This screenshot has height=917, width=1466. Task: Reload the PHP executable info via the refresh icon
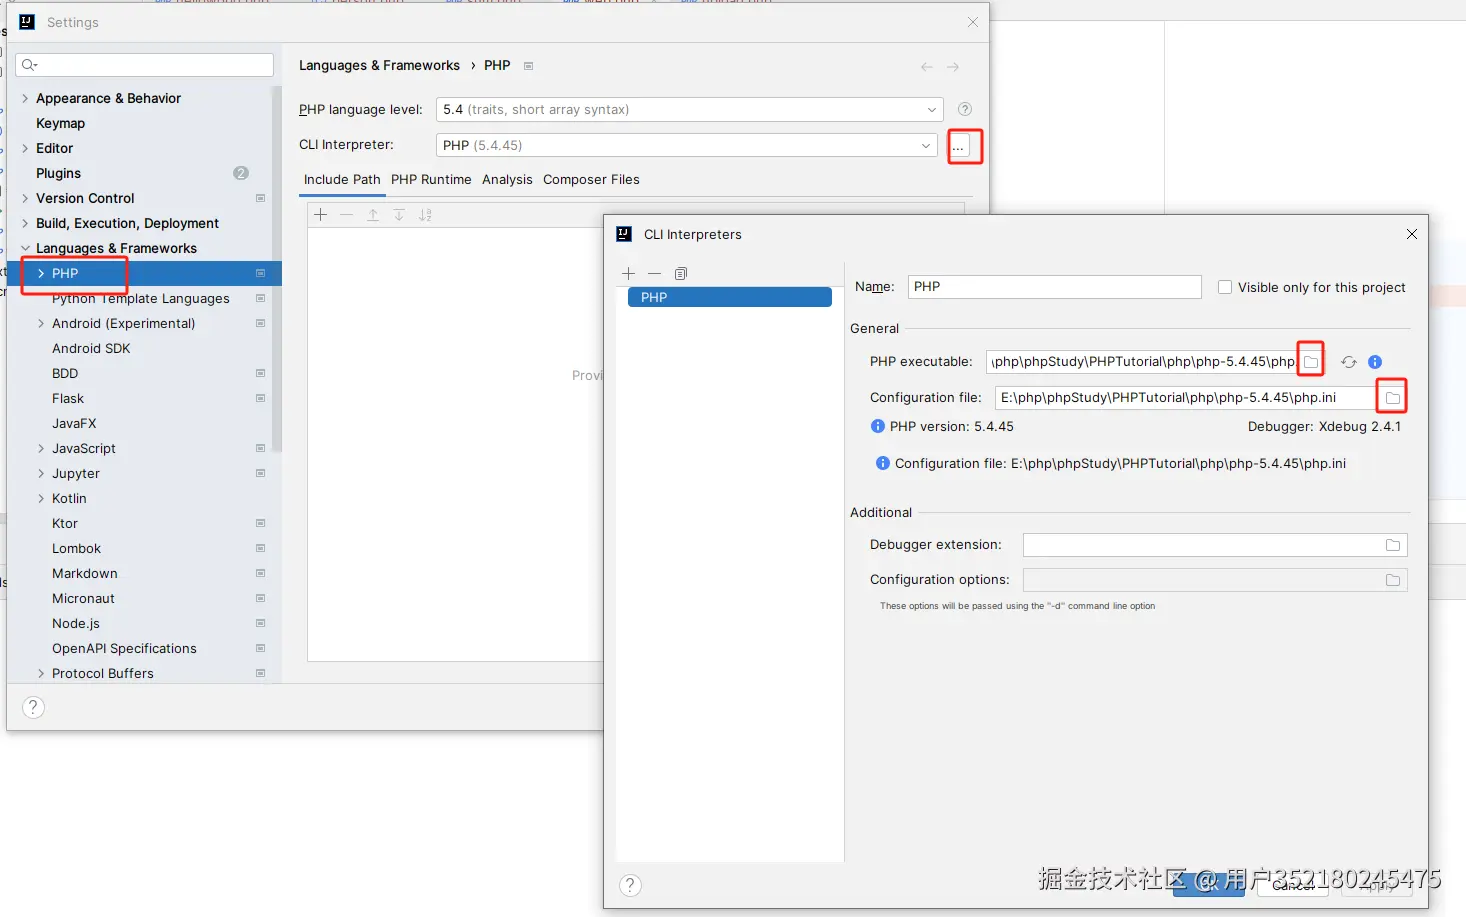point(1349,362)
